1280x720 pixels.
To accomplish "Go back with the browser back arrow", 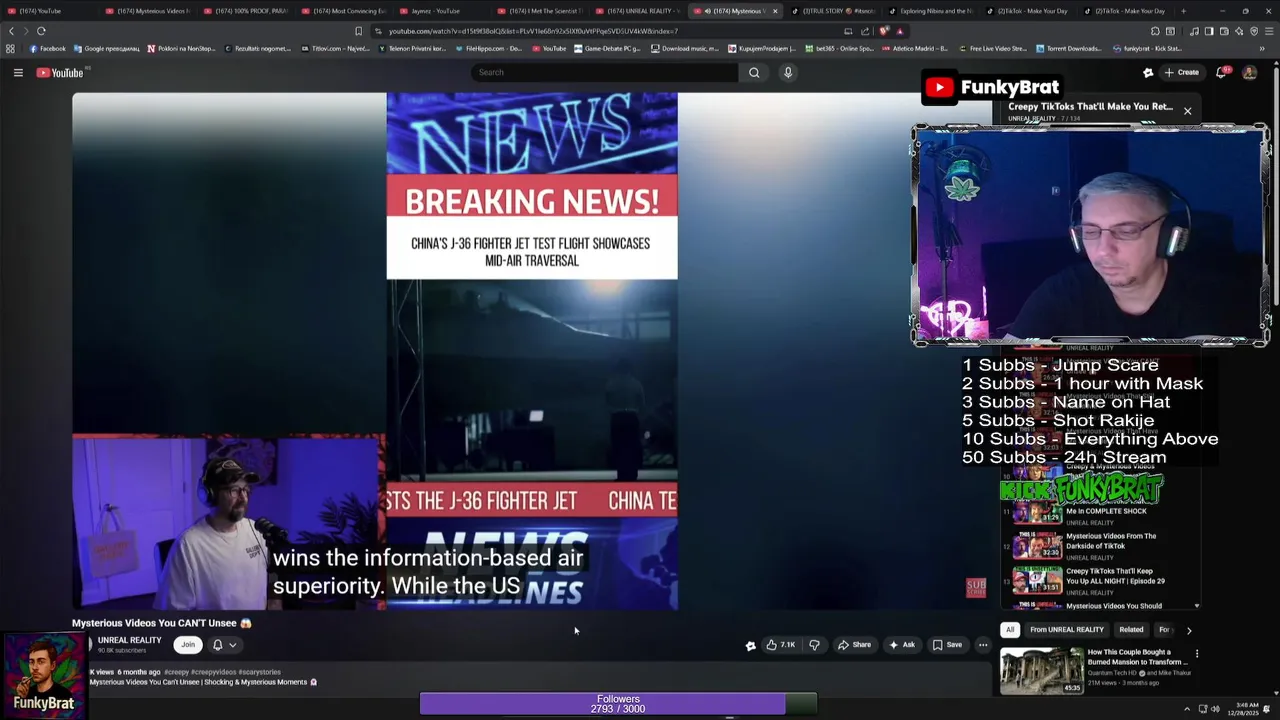I will 11,31.
